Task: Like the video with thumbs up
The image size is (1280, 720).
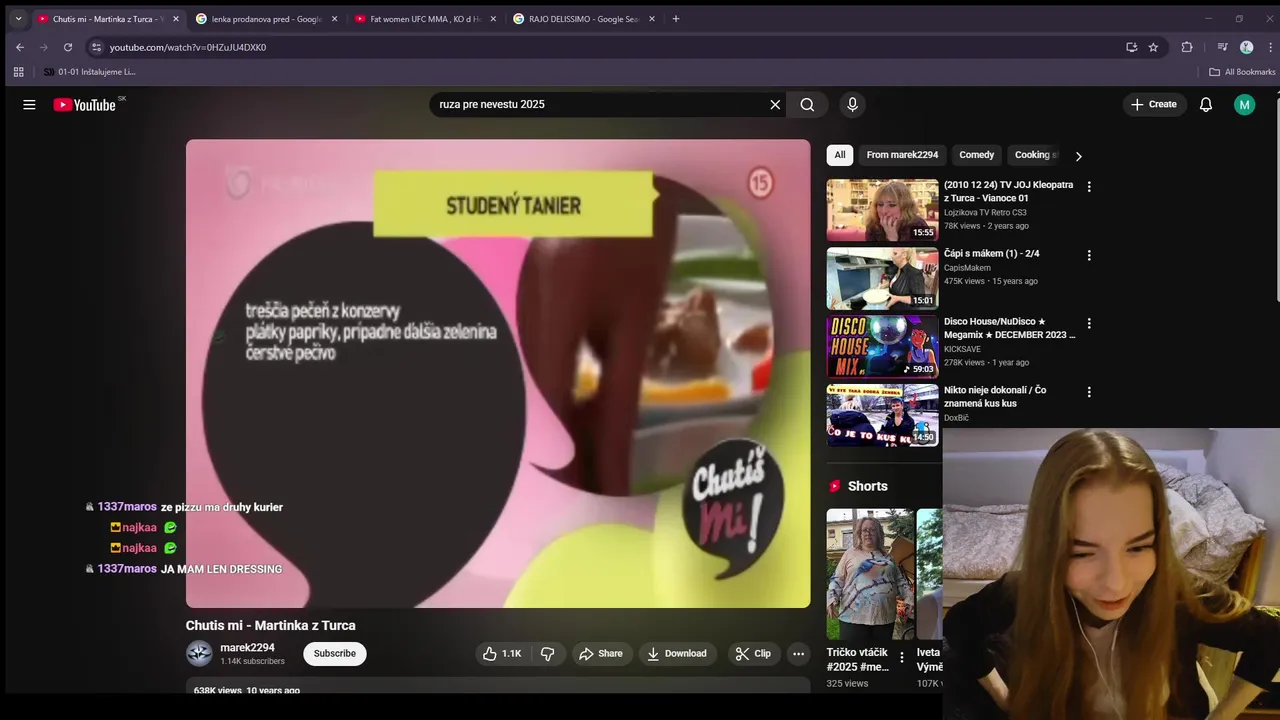Action: pos(502,653)
